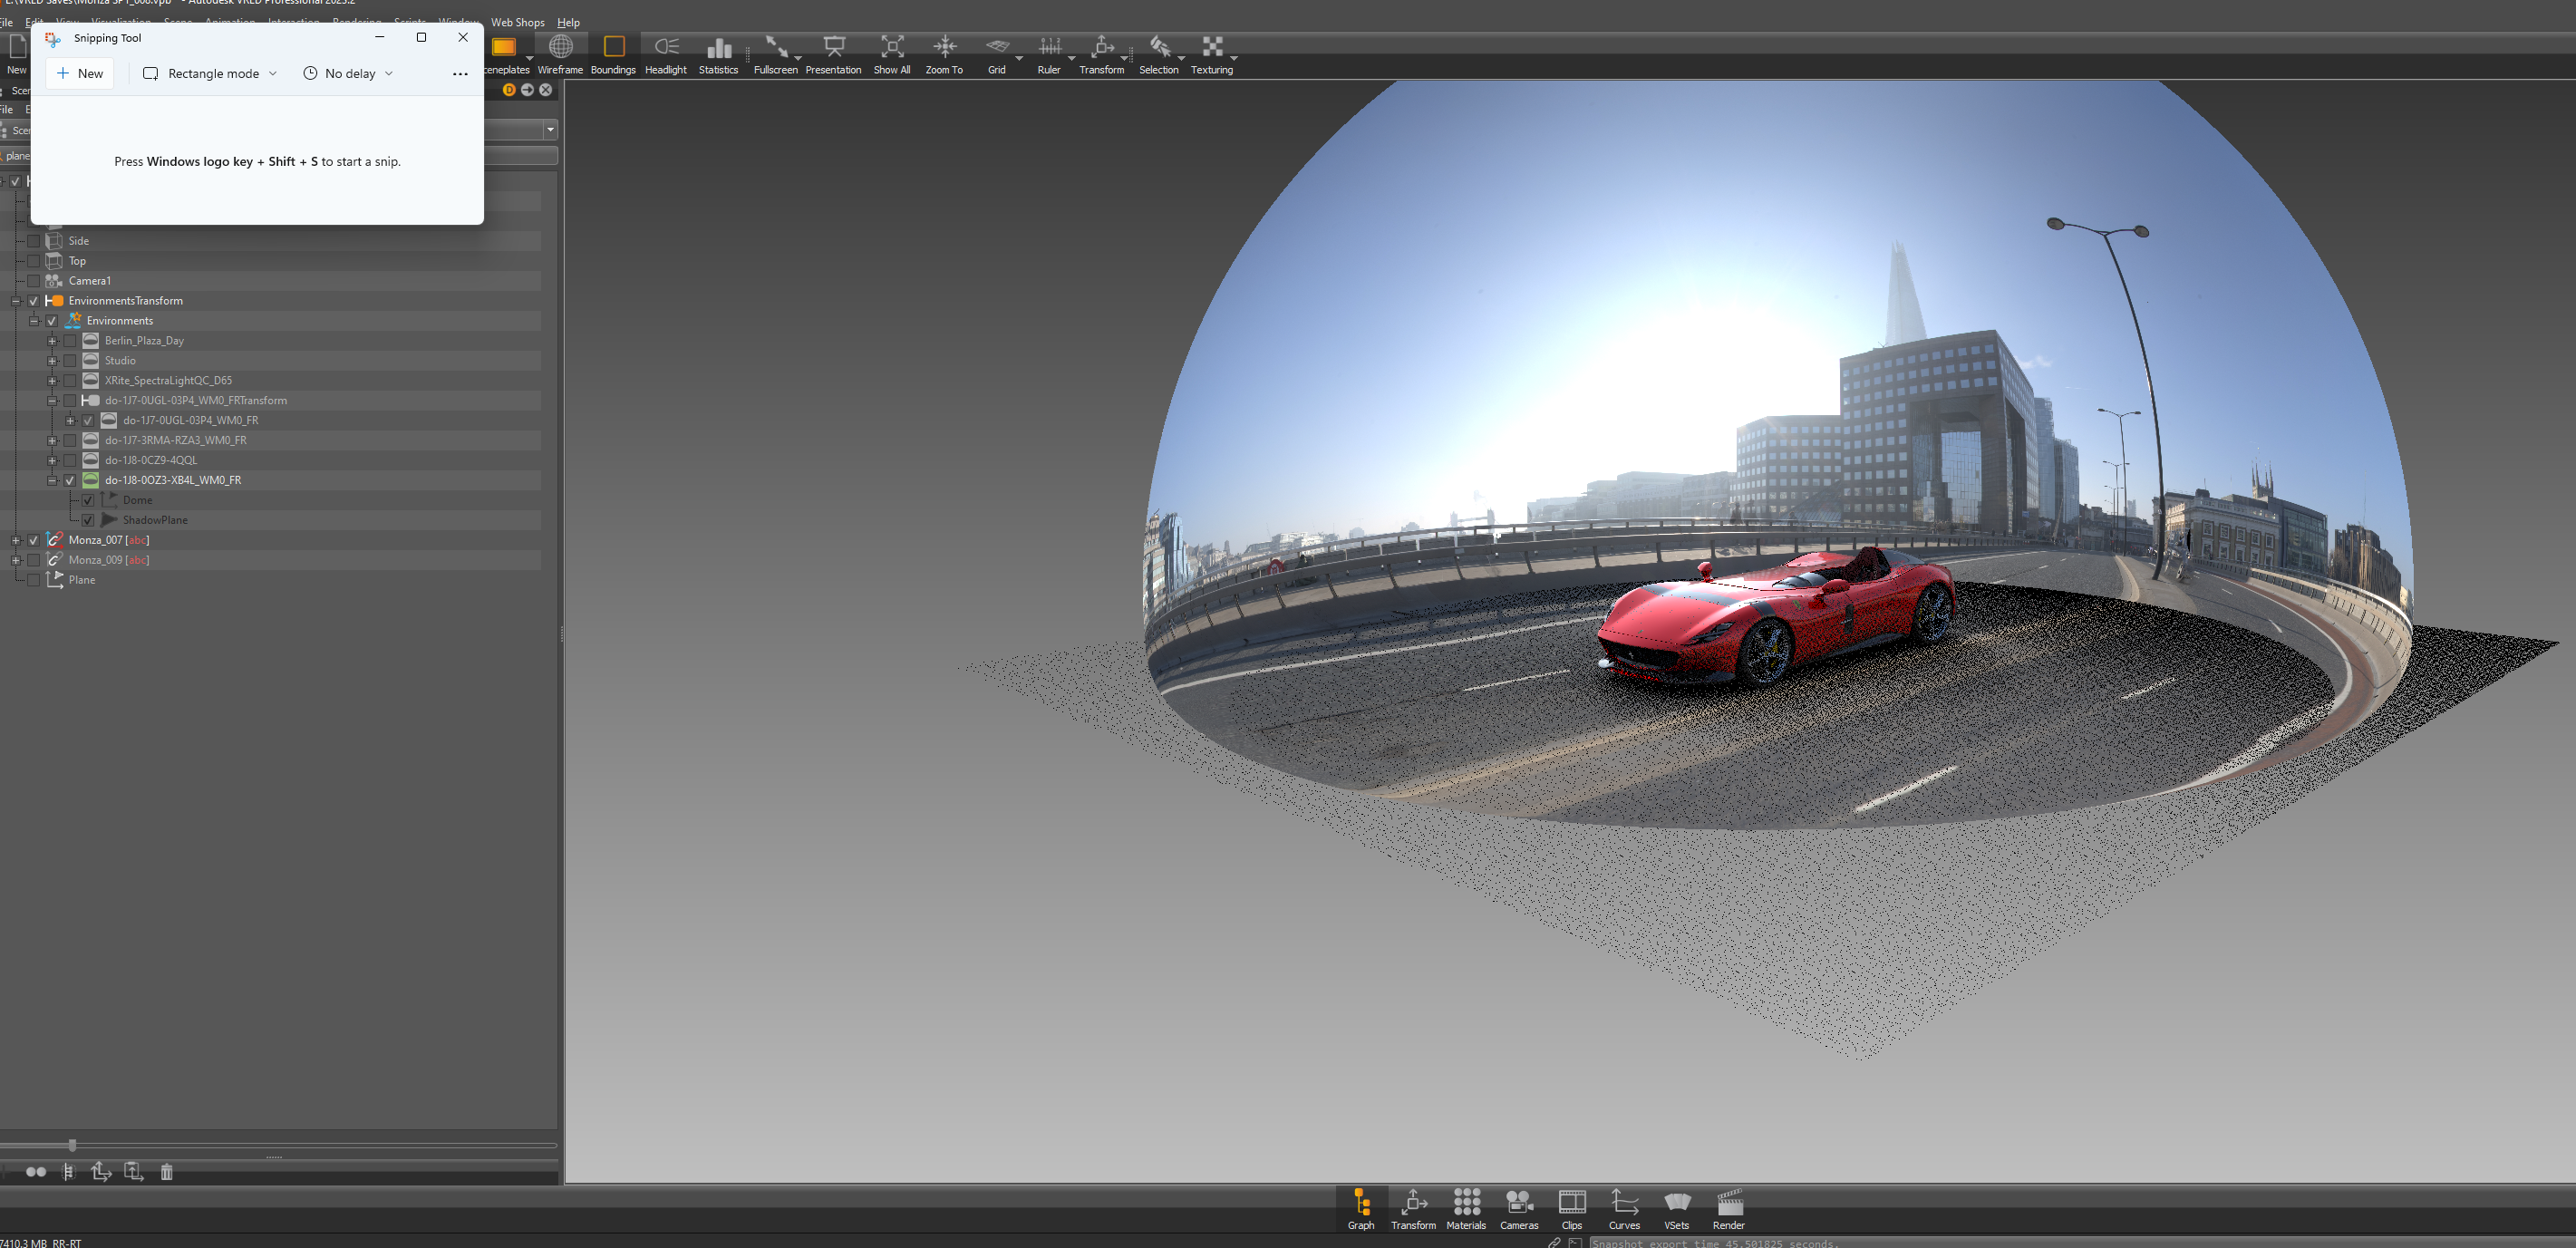Open the Materials editor in the bottom bar

pos(1466,1208)
